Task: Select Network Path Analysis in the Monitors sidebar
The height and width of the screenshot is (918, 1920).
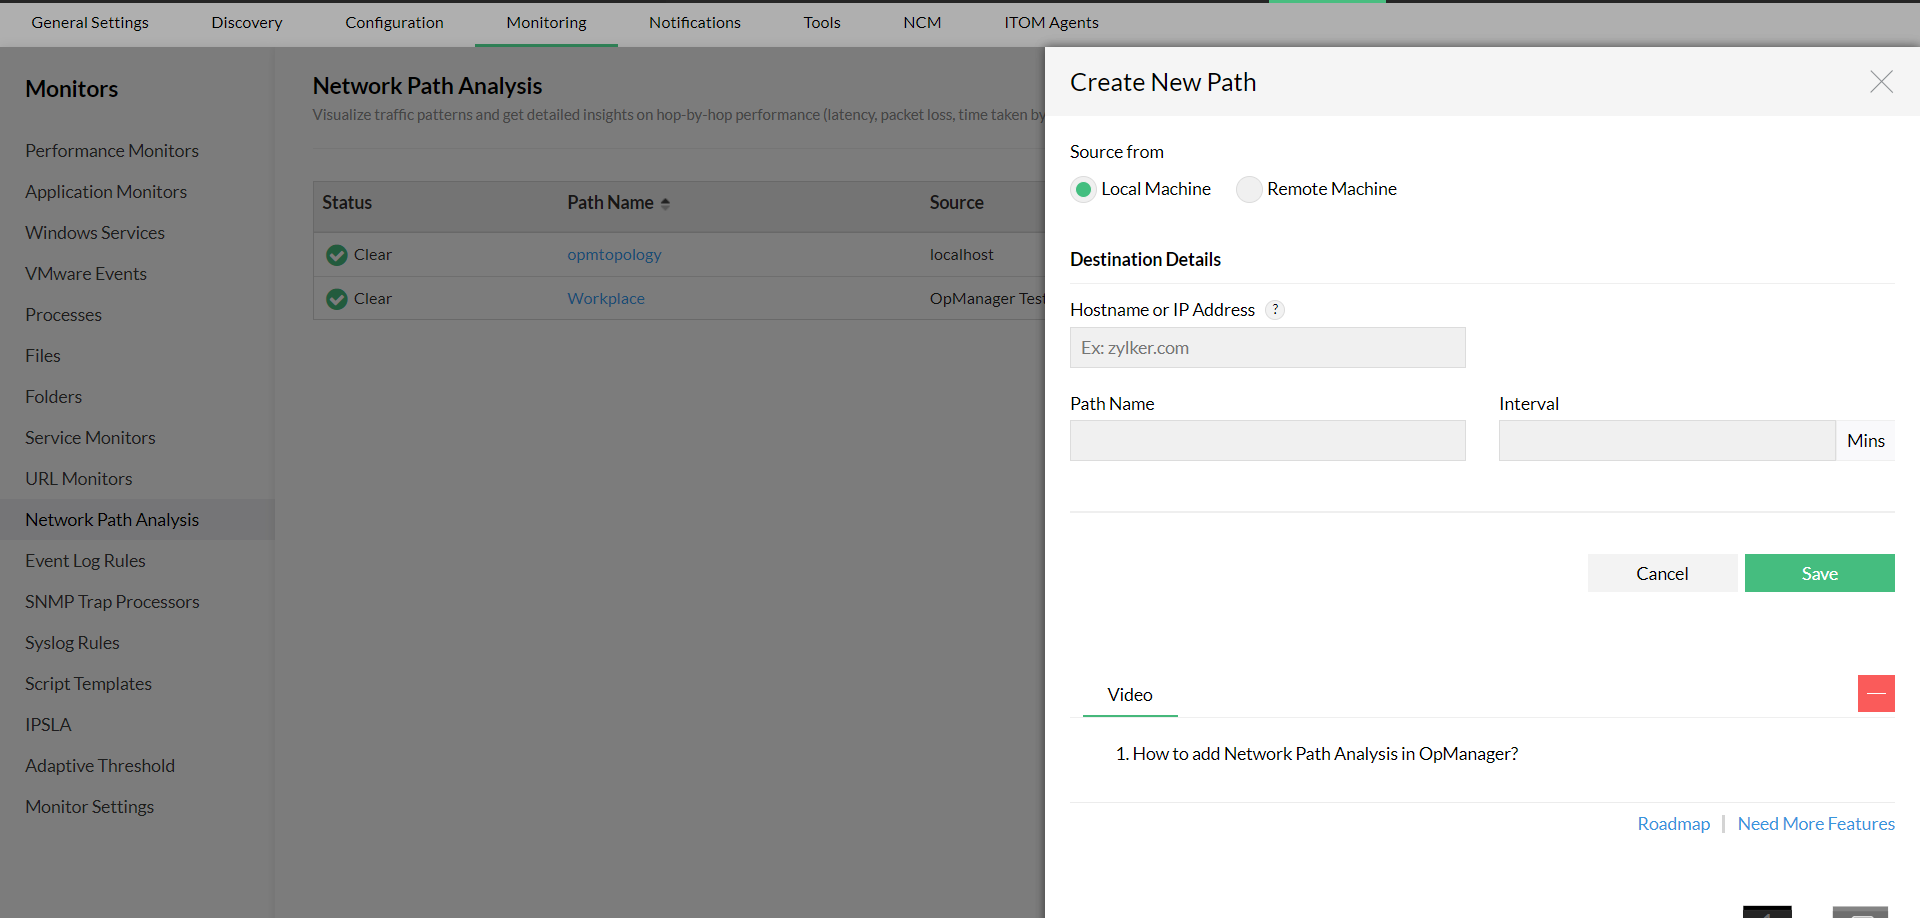Action: click(x=112, y=519)
